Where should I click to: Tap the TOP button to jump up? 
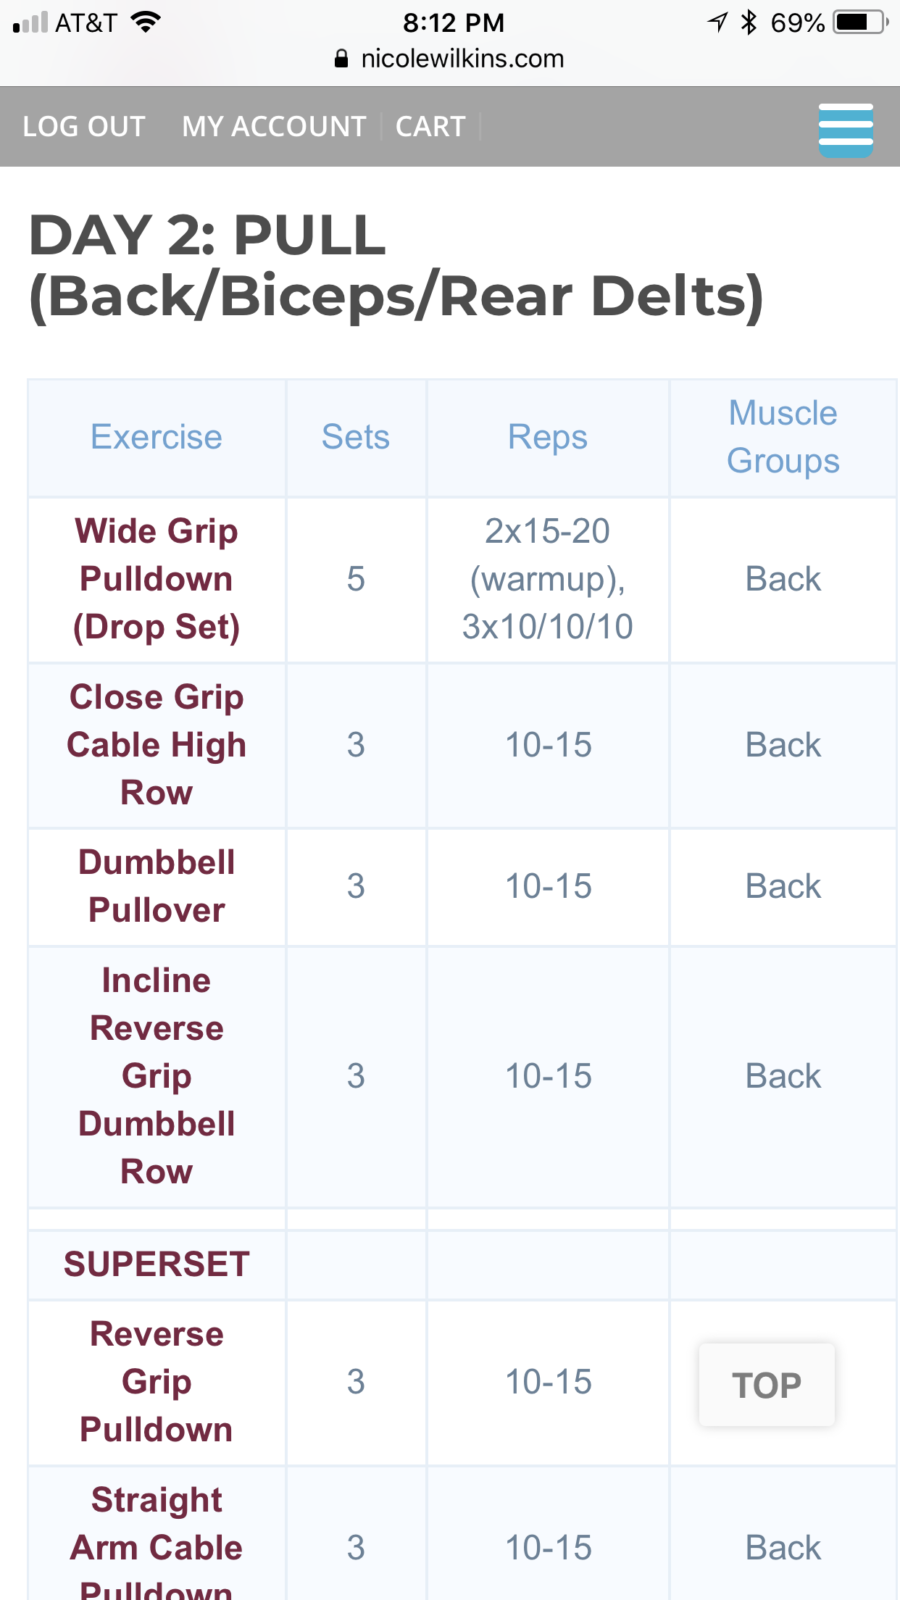pyautogui.click(x=767, y=1385)
